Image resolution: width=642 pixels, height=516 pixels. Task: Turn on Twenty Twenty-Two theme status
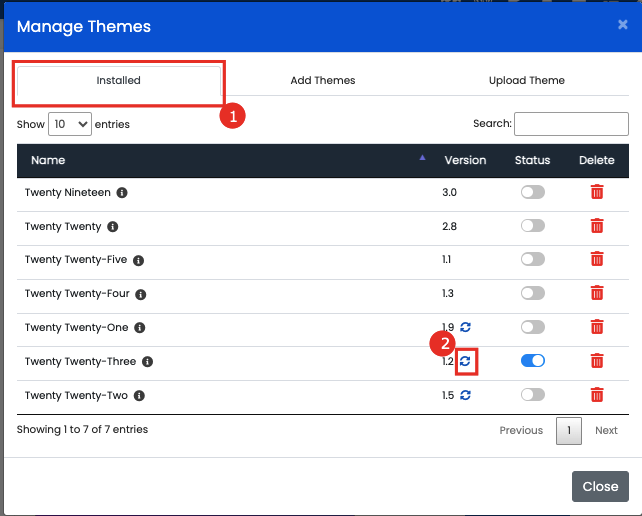pyautogui.click(x=533, y=395)
